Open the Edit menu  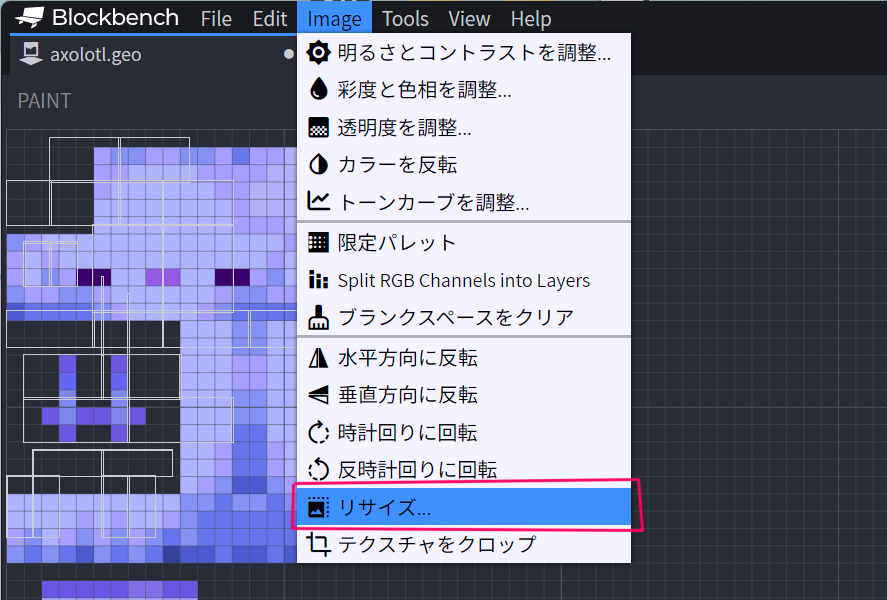pyautogui.click(x=270, y=19)
